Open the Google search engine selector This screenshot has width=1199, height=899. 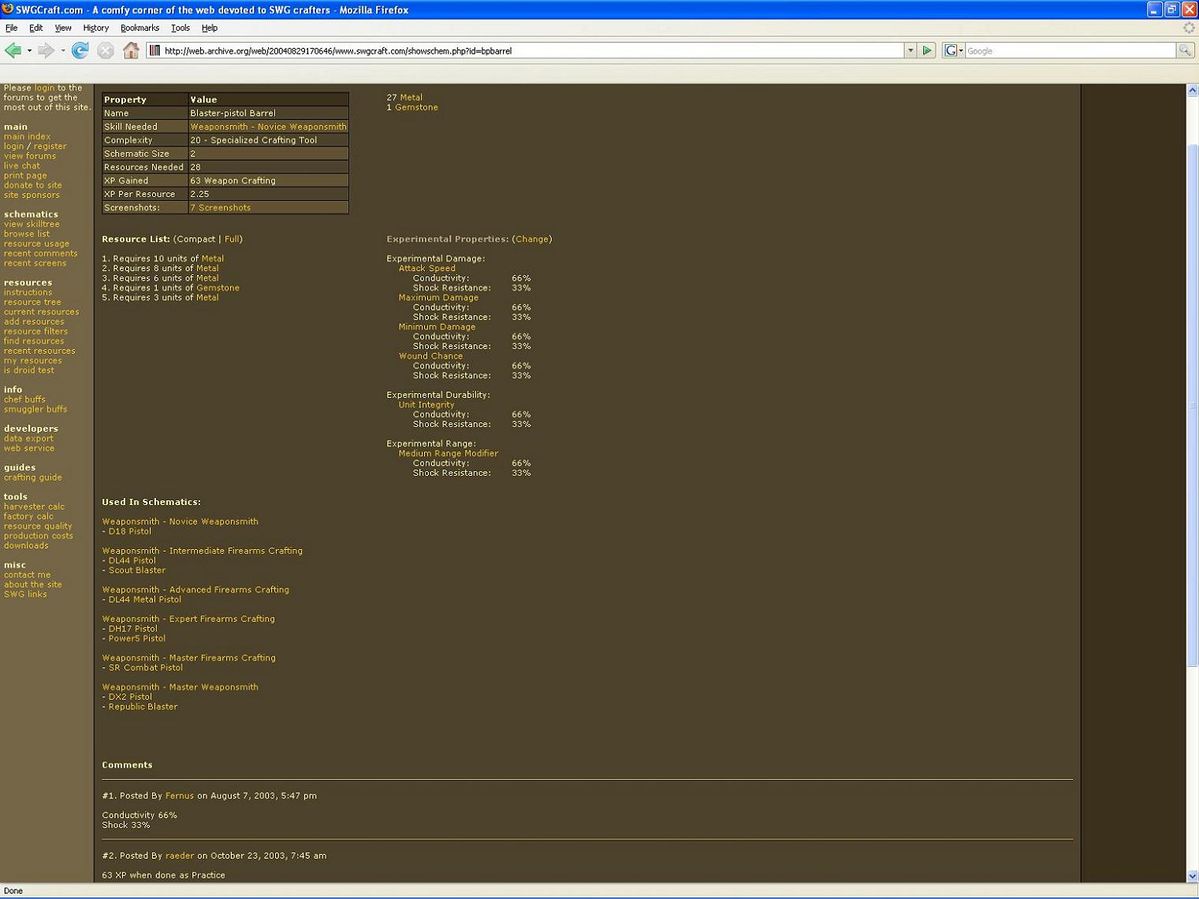pyautogui.click(x=953, y=50)
